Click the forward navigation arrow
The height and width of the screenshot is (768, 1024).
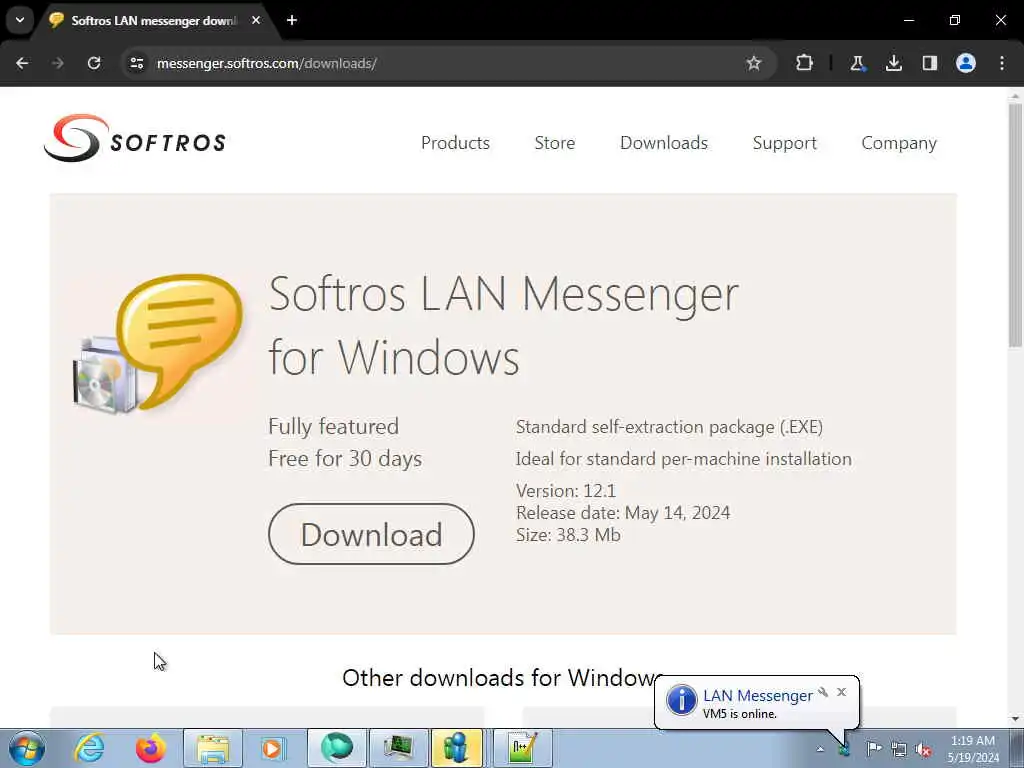tap(58, 63)
